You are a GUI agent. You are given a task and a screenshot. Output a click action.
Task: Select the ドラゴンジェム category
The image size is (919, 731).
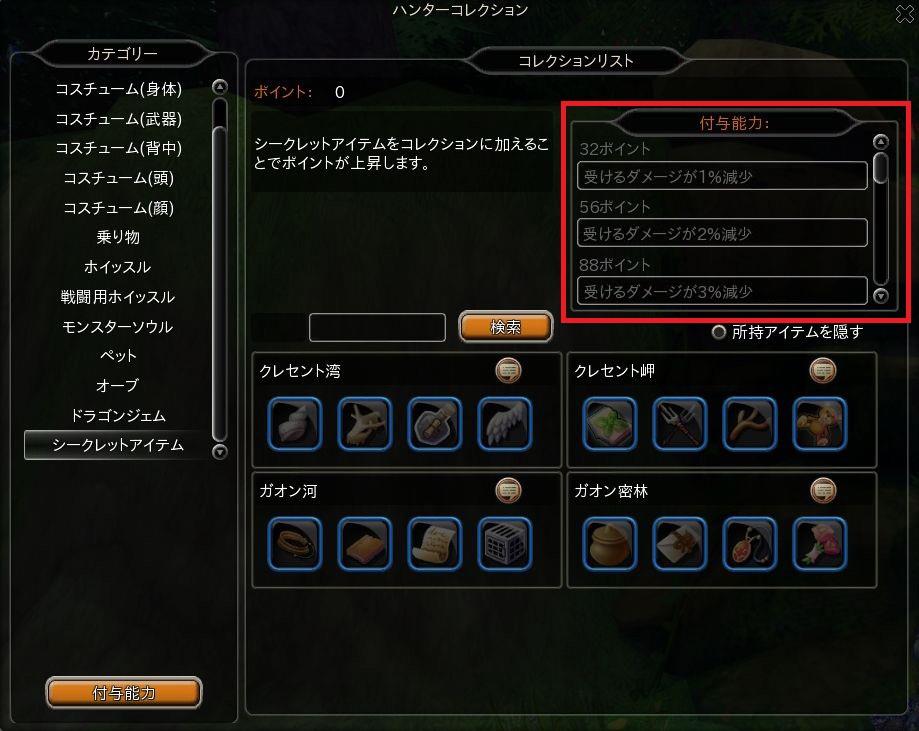[x=118, y=416]
